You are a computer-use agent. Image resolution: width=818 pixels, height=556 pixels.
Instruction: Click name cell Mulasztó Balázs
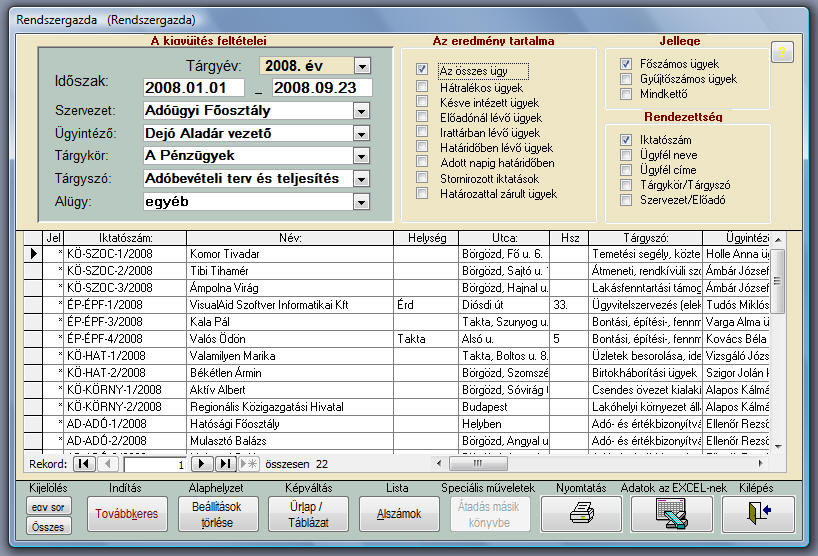290,441
